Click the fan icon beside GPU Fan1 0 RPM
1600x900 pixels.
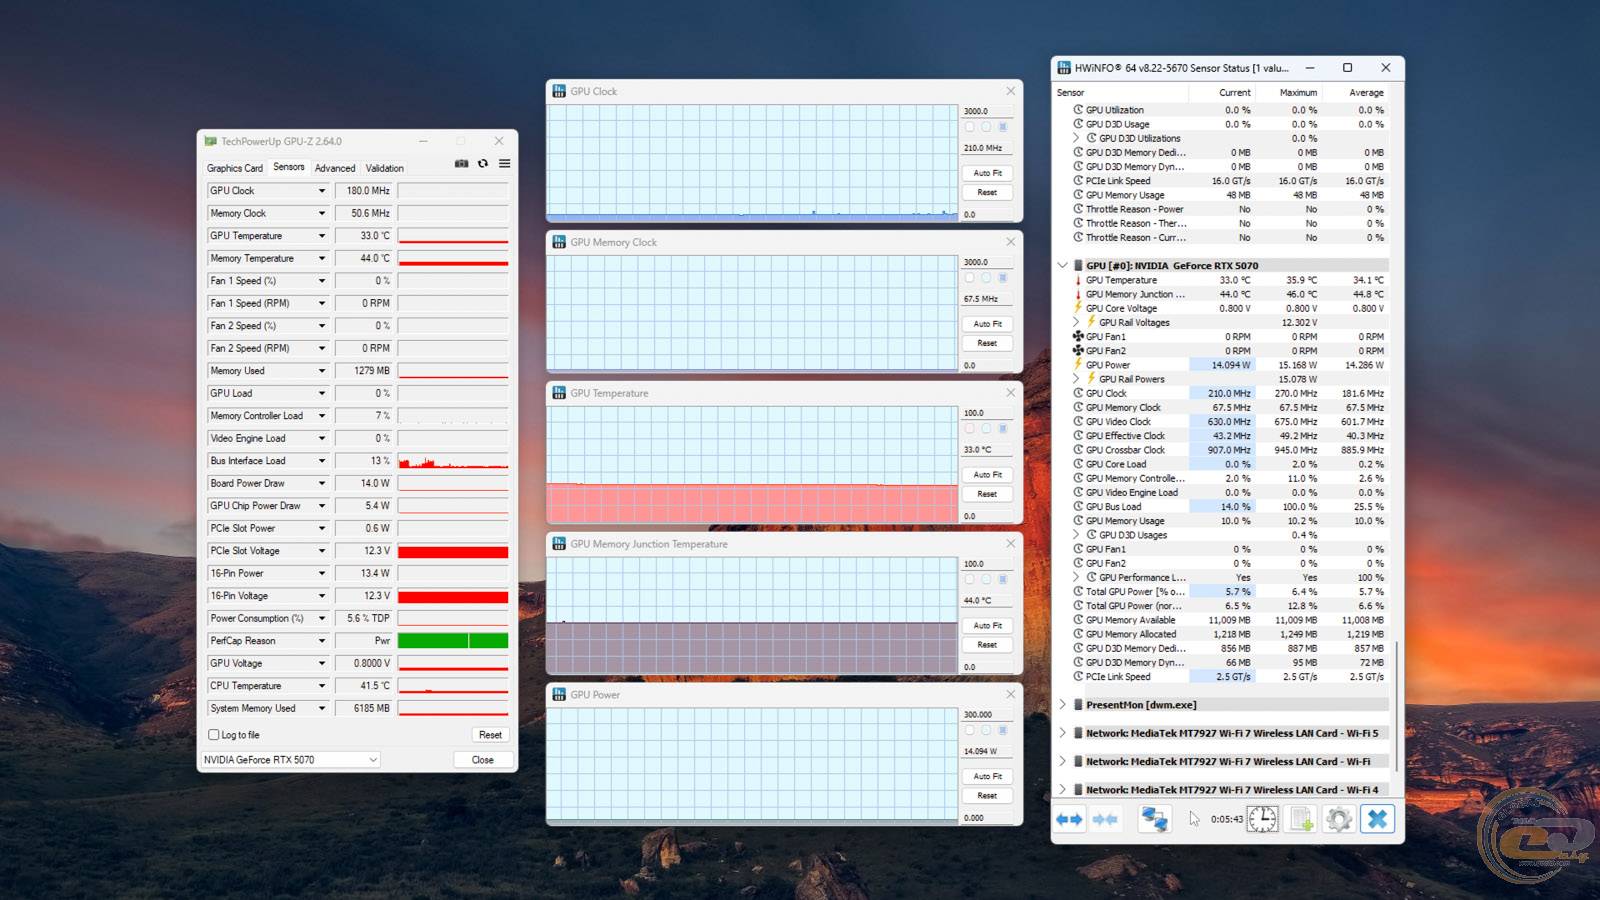(x=1078, y=336)
